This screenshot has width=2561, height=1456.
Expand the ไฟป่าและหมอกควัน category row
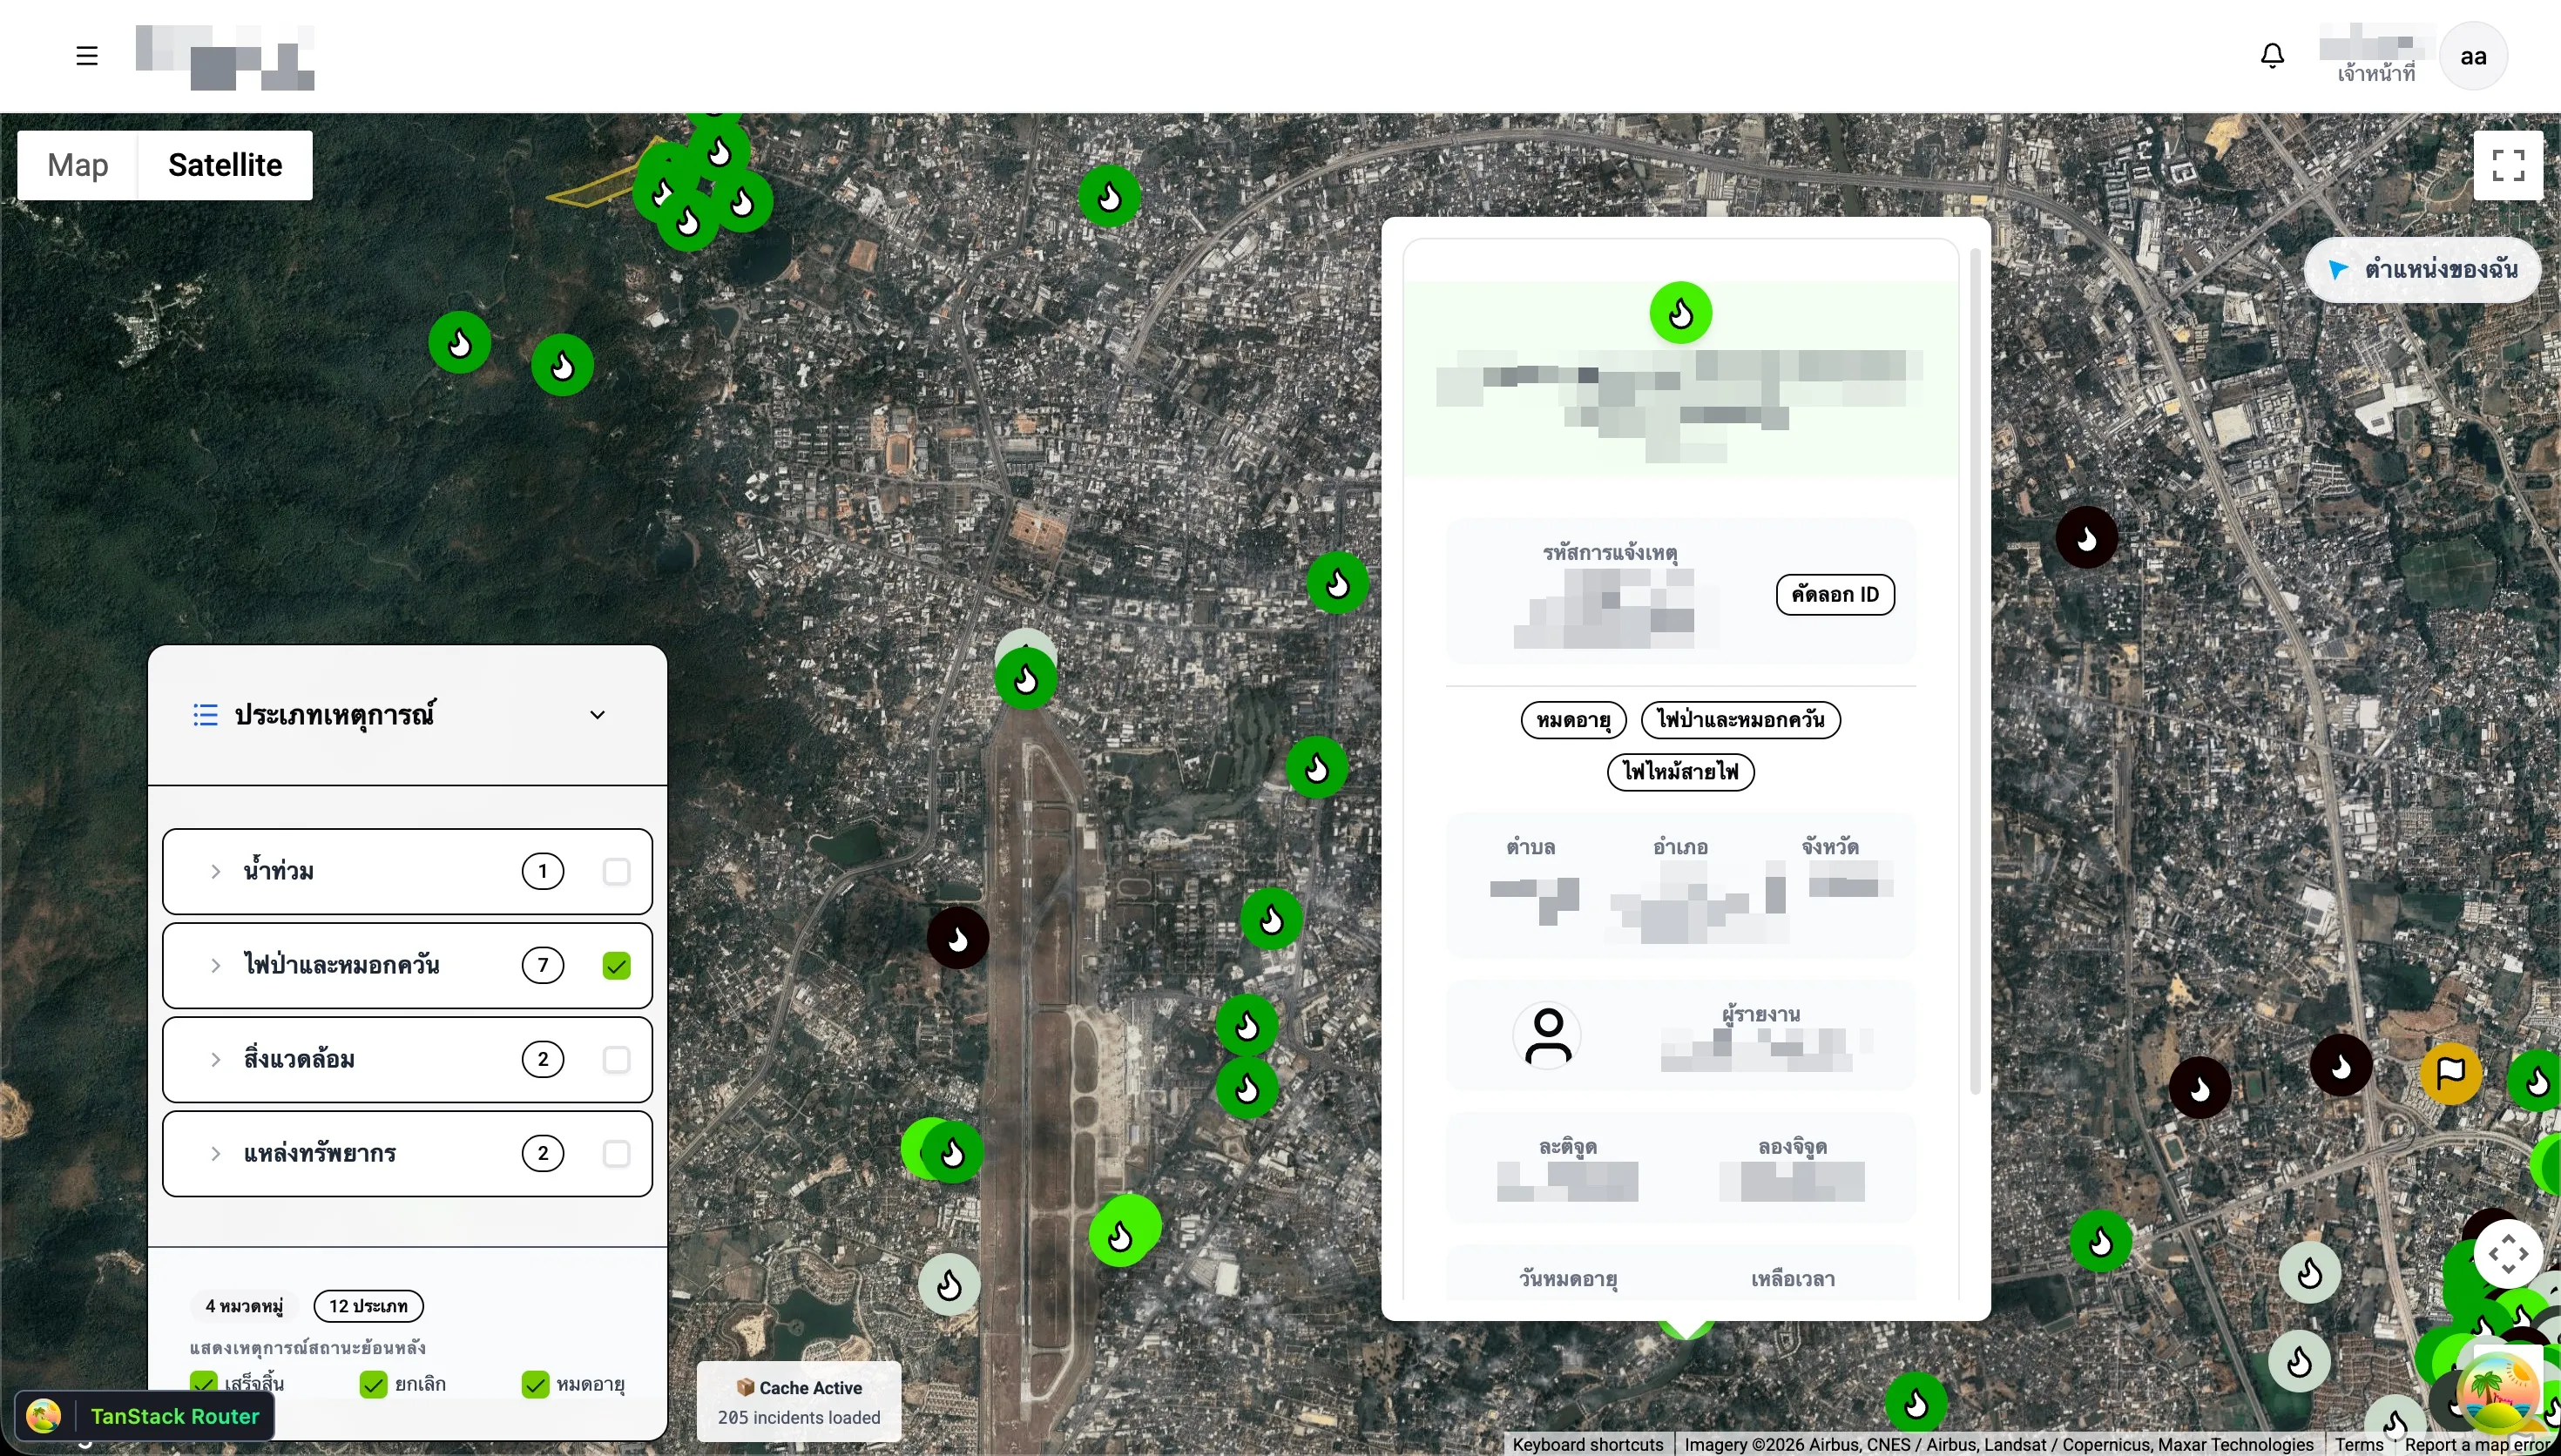coord(215,966)
